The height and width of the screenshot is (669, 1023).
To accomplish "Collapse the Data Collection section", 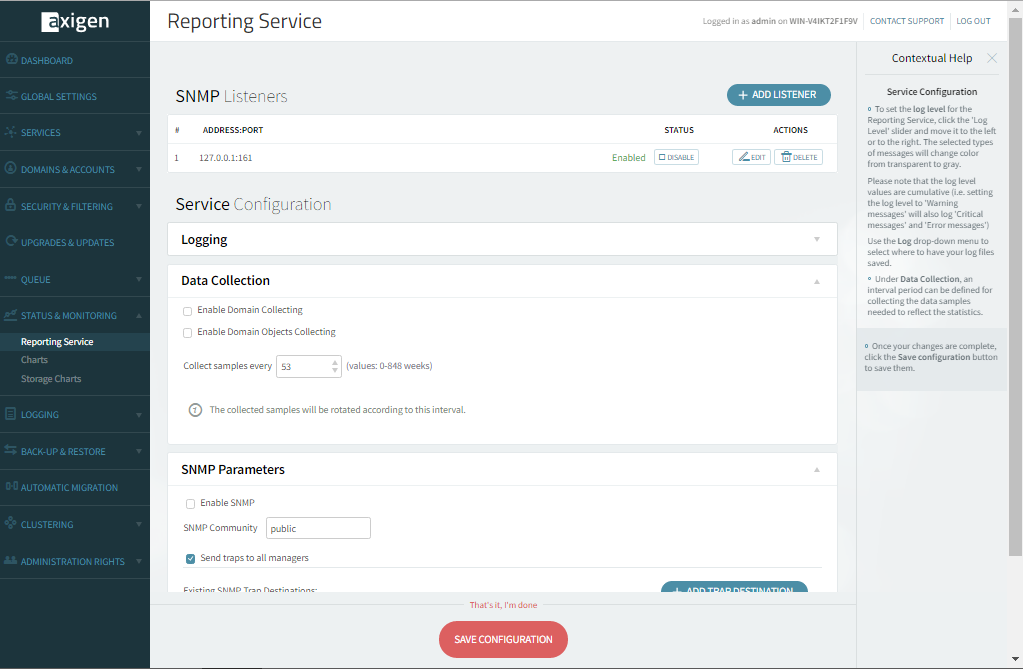I will [816, 281].
